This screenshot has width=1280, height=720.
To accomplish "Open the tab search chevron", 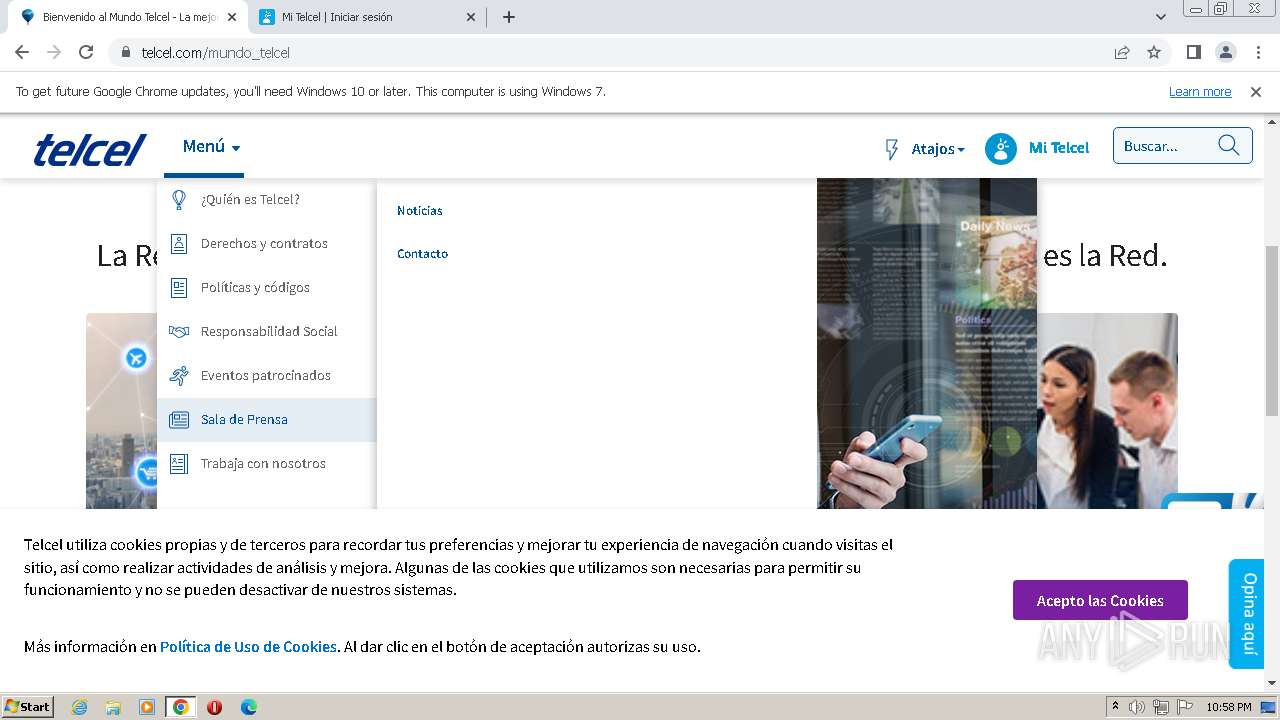I will point(1161,17).
